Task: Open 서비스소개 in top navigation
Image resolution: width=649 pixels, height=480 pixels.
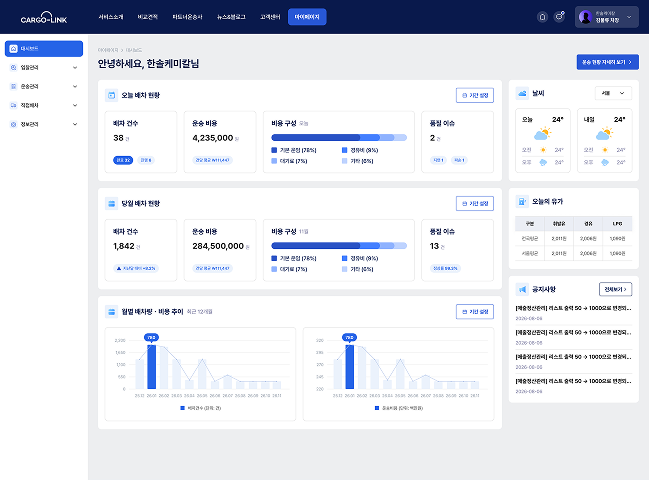Action: click(x=111, y=17)
